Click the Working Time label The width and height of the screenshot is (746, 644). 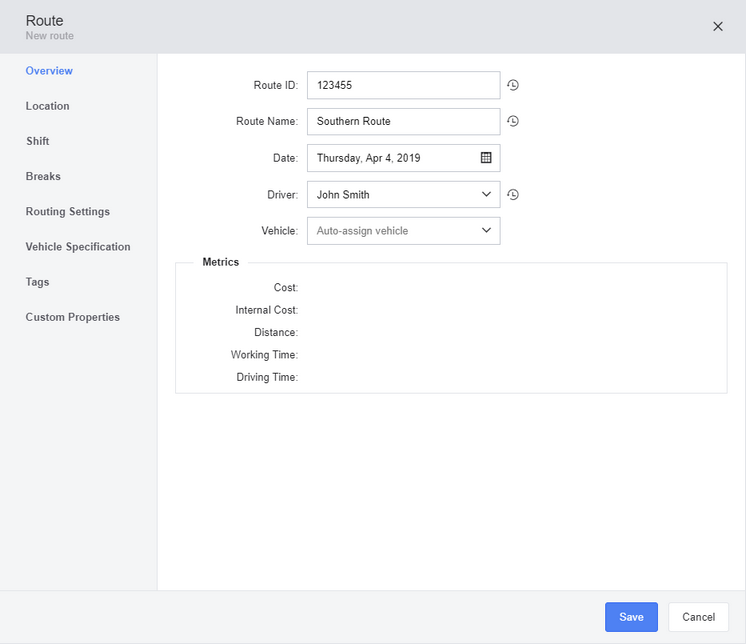265,355
